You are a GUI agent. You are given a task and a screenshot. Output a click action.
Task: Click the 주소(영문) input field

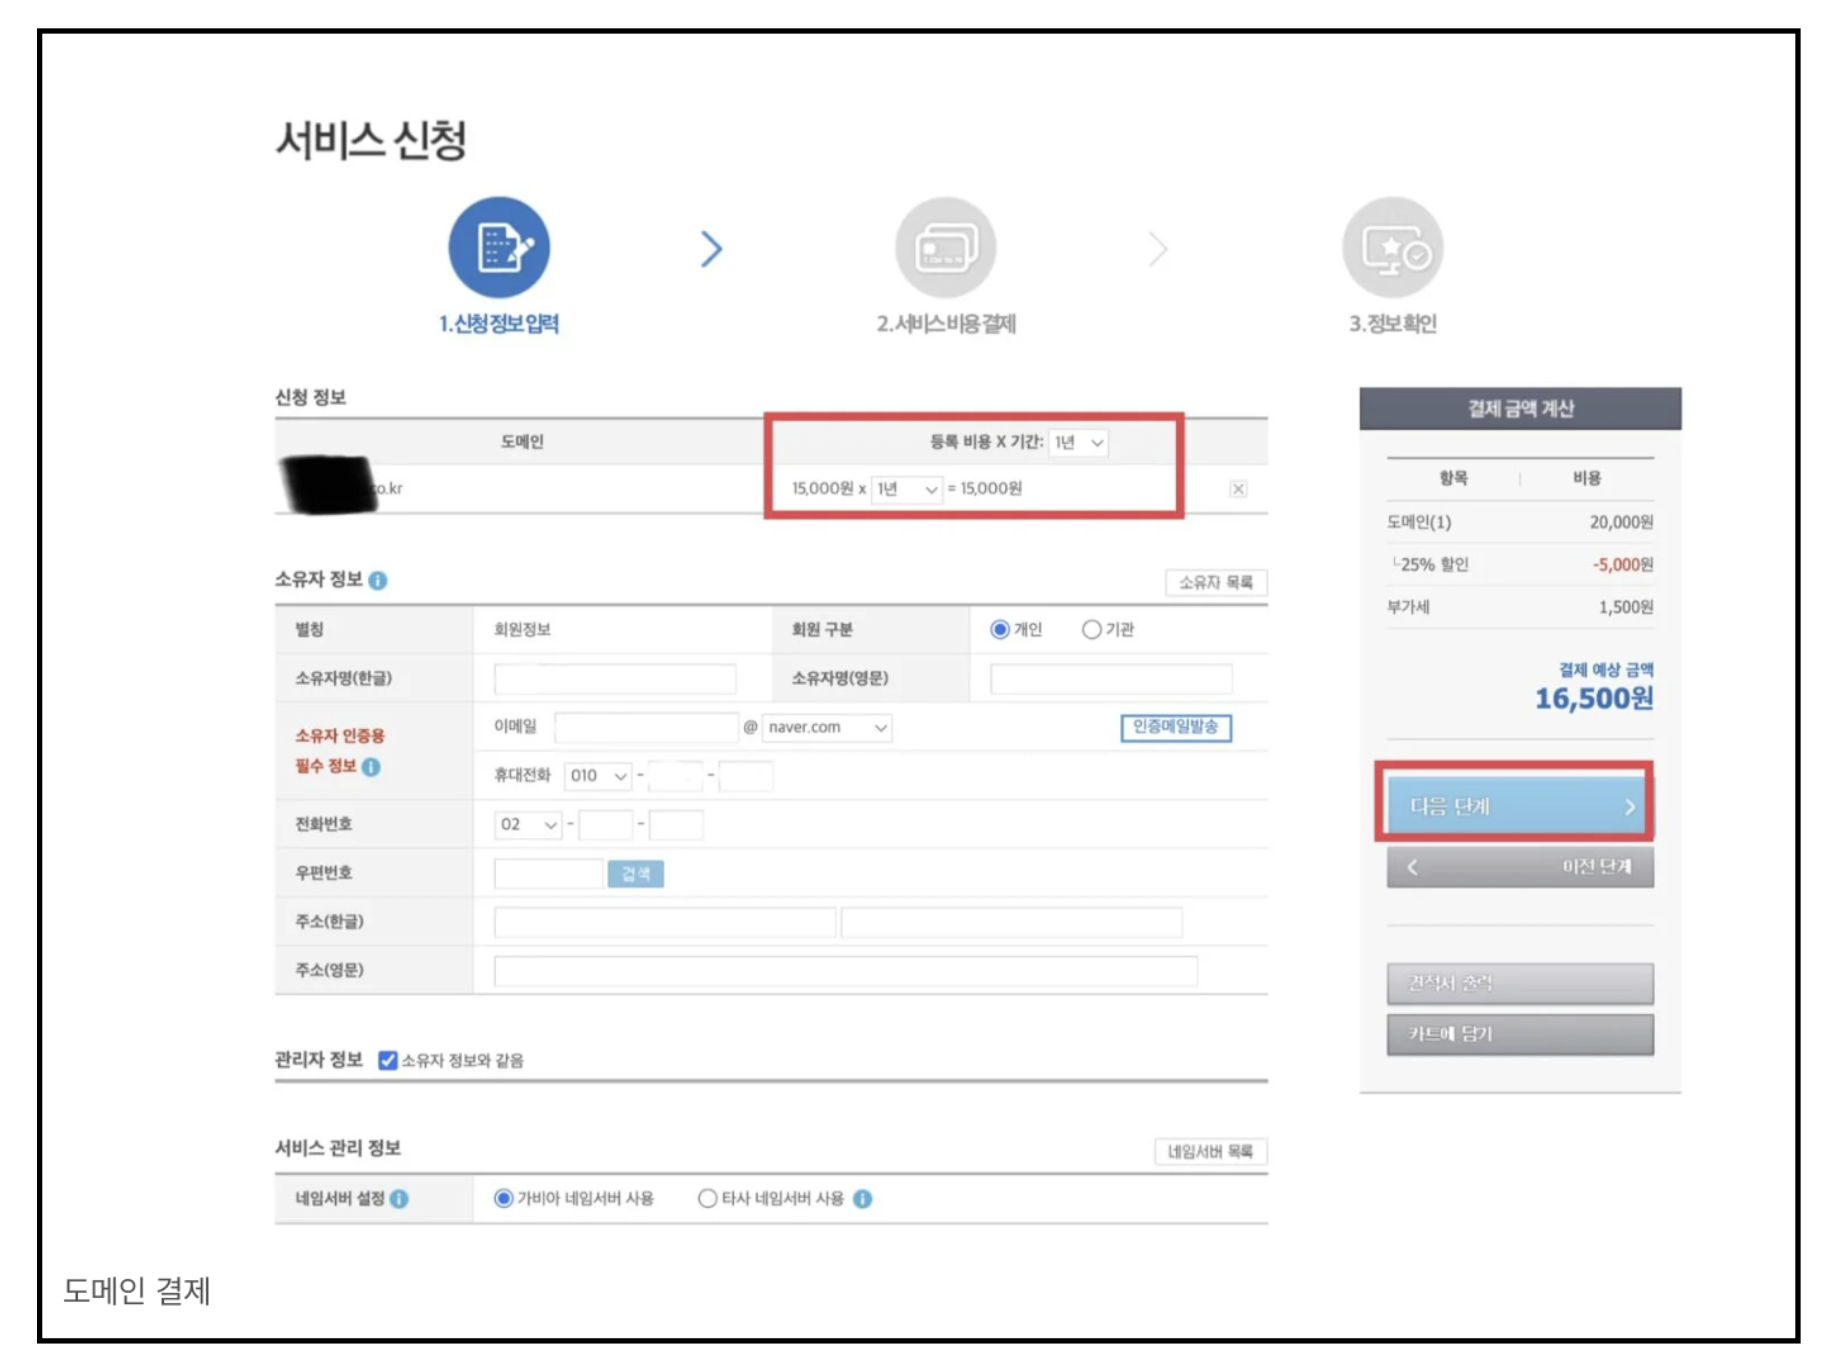point(845,970)
